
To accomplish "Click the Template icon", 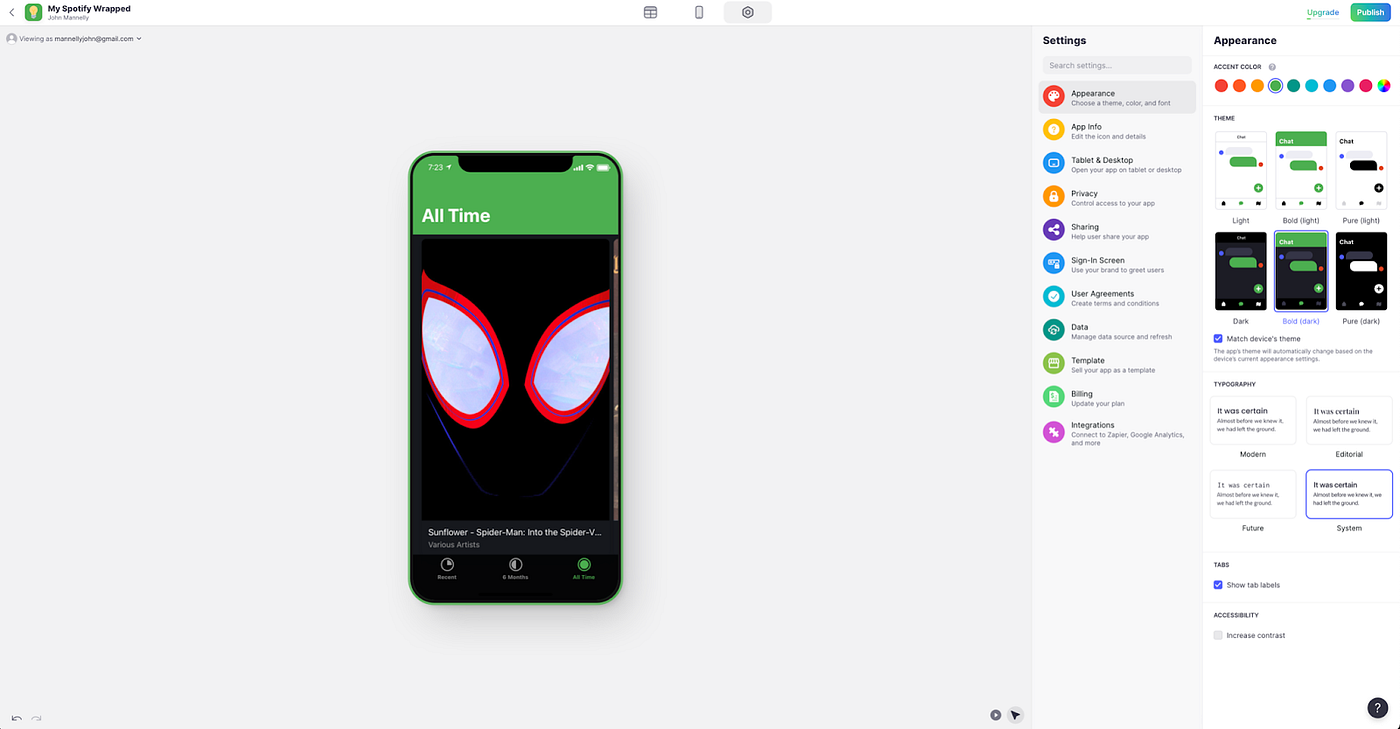I will pos(1053,363).
